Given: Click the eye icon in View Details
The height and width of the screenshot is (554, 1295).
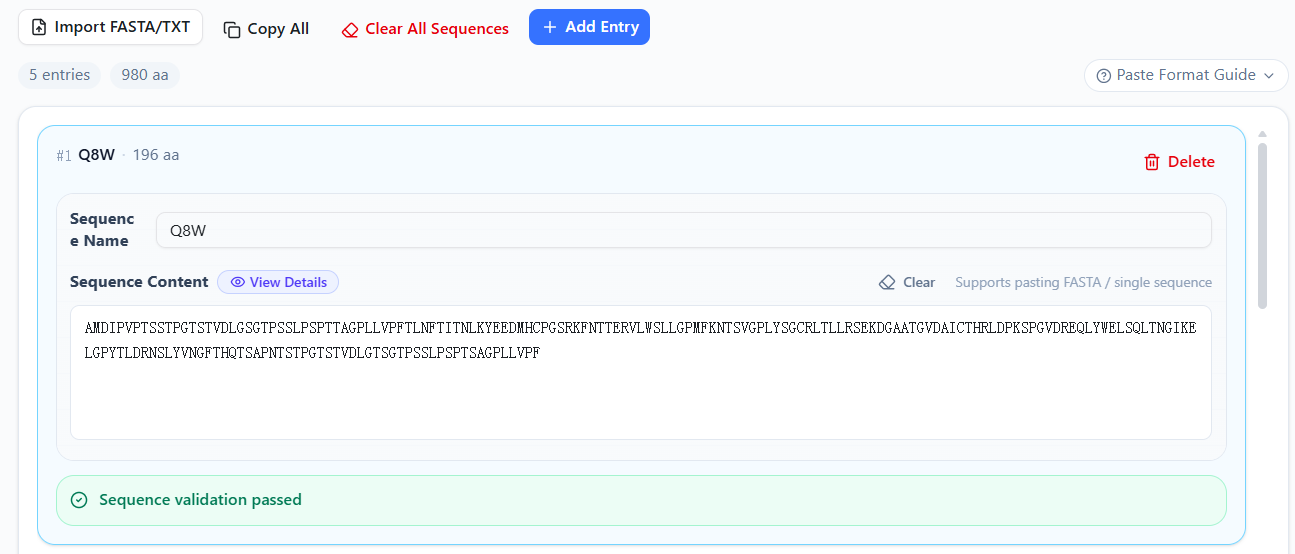Looking at the screenshot, I should coord(238,282).
